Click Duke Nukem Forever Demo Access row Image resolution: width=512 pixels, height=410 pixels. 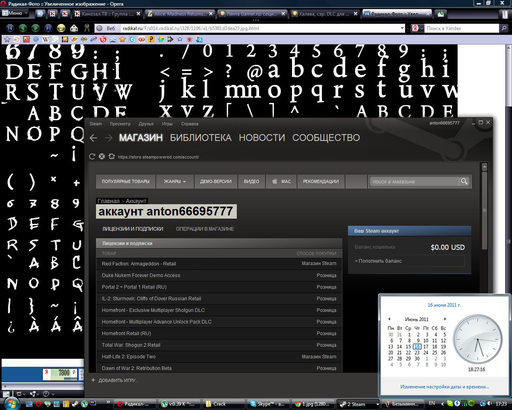coord(219,275)
